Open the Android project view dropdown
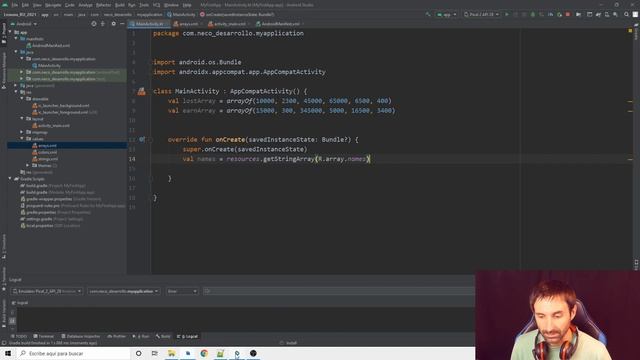The width and height of the screenshot is (640, 360). point(24,24)
